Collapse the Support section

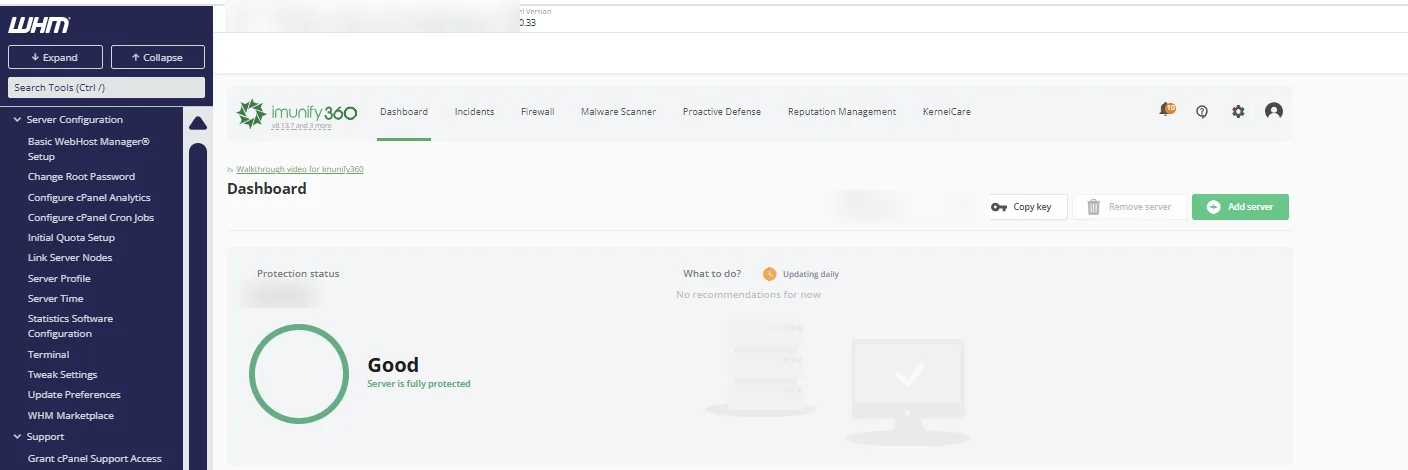pos(38,437)
